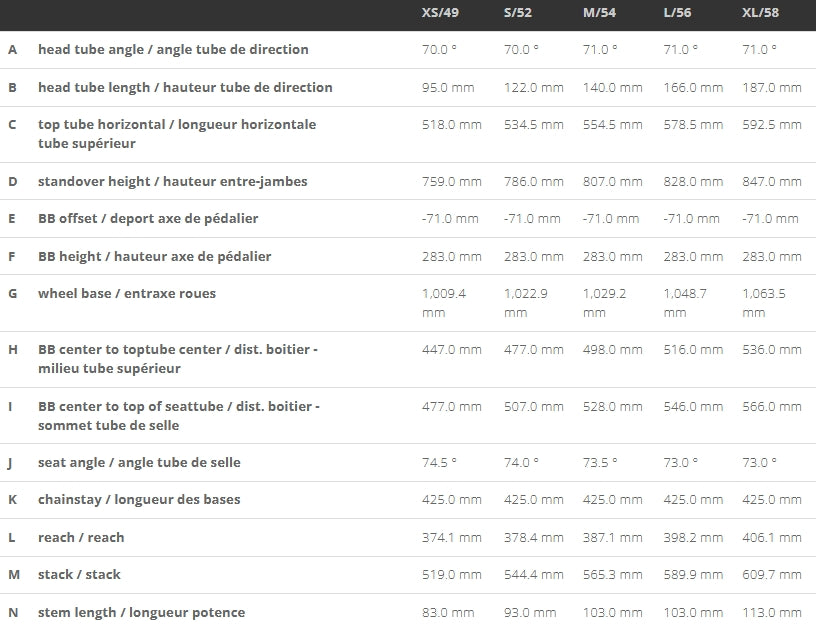This screenshot has width=816, height=628.
Task: Click the 1,009.4 mm wheel base value
Action: [x=446, y=303]
